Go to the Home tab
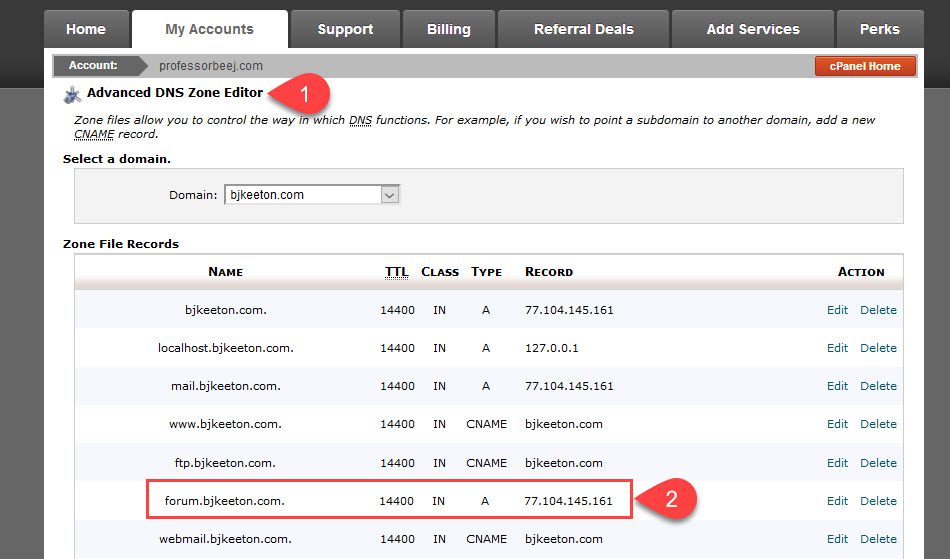Screen dimensions: 950x559 coord(86,29)
